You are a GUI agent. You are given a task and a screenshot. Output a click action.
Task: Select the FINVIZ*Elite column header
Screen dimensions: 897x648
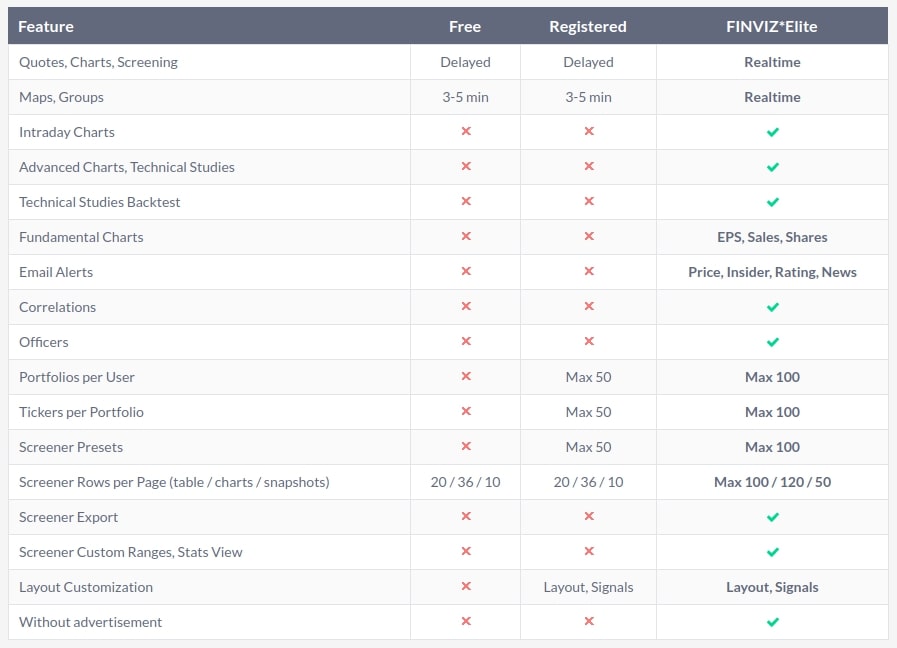tap(771, 26)
